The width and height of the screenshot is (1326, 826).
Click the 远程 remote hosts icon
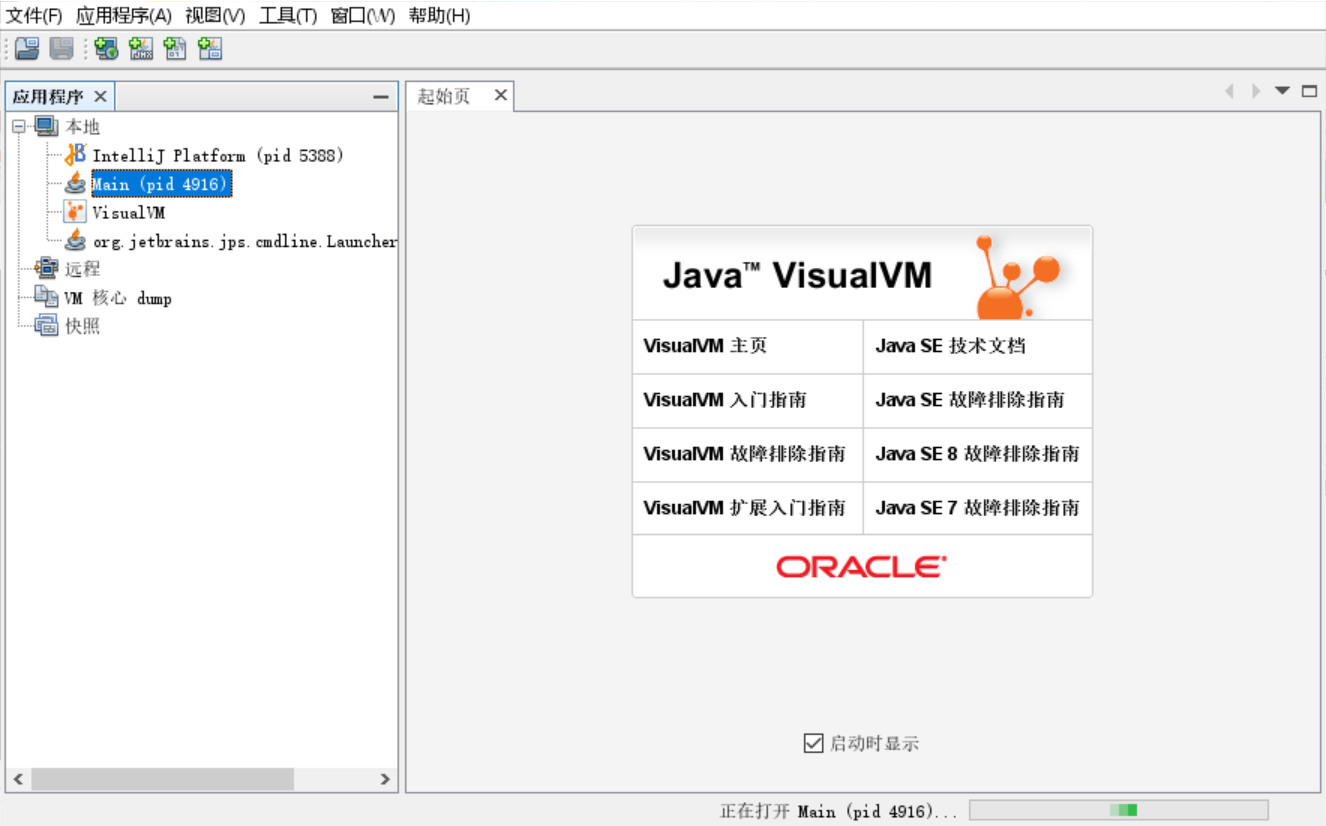46,268
